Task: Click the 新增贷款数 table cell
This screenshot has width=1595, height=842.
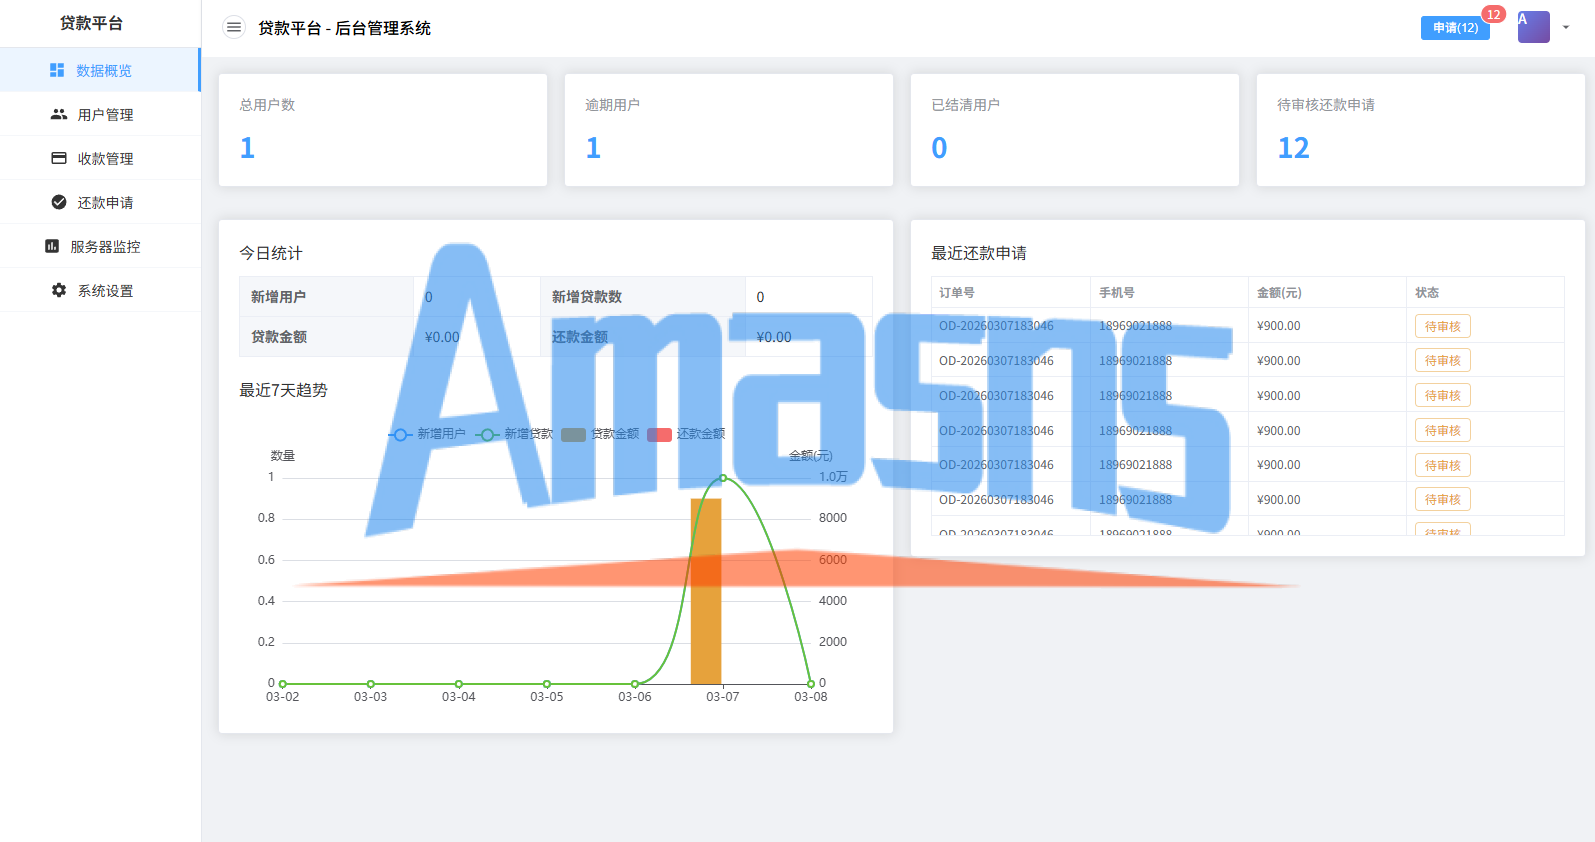Action: pos(643,297)
